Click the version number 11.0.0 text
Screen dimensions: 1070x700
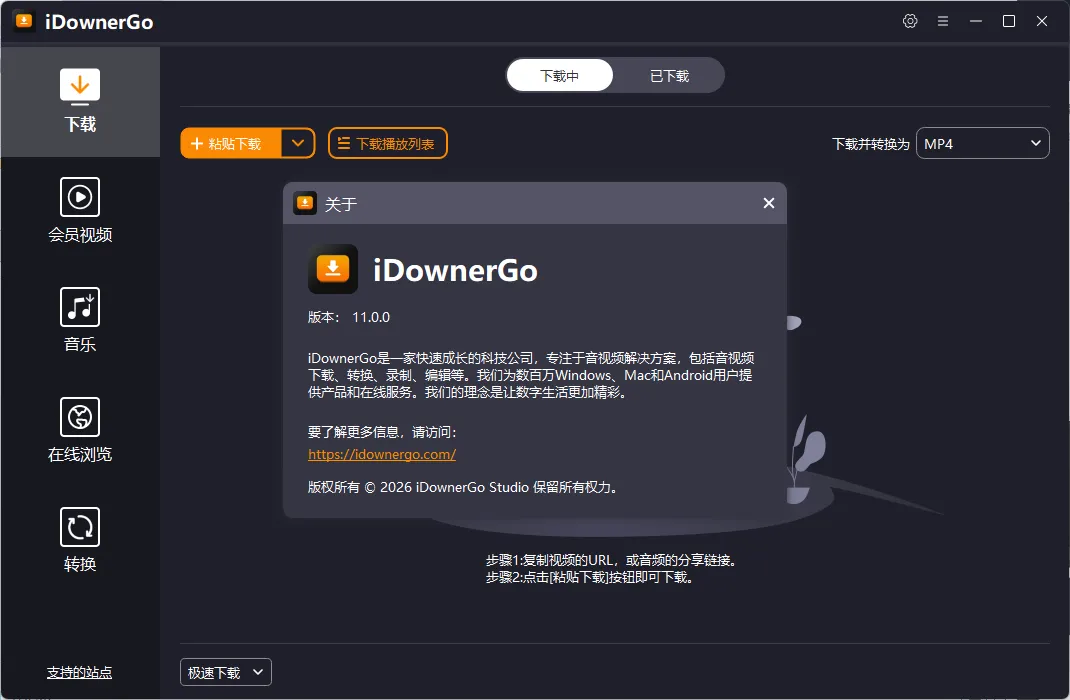(371, 317)
